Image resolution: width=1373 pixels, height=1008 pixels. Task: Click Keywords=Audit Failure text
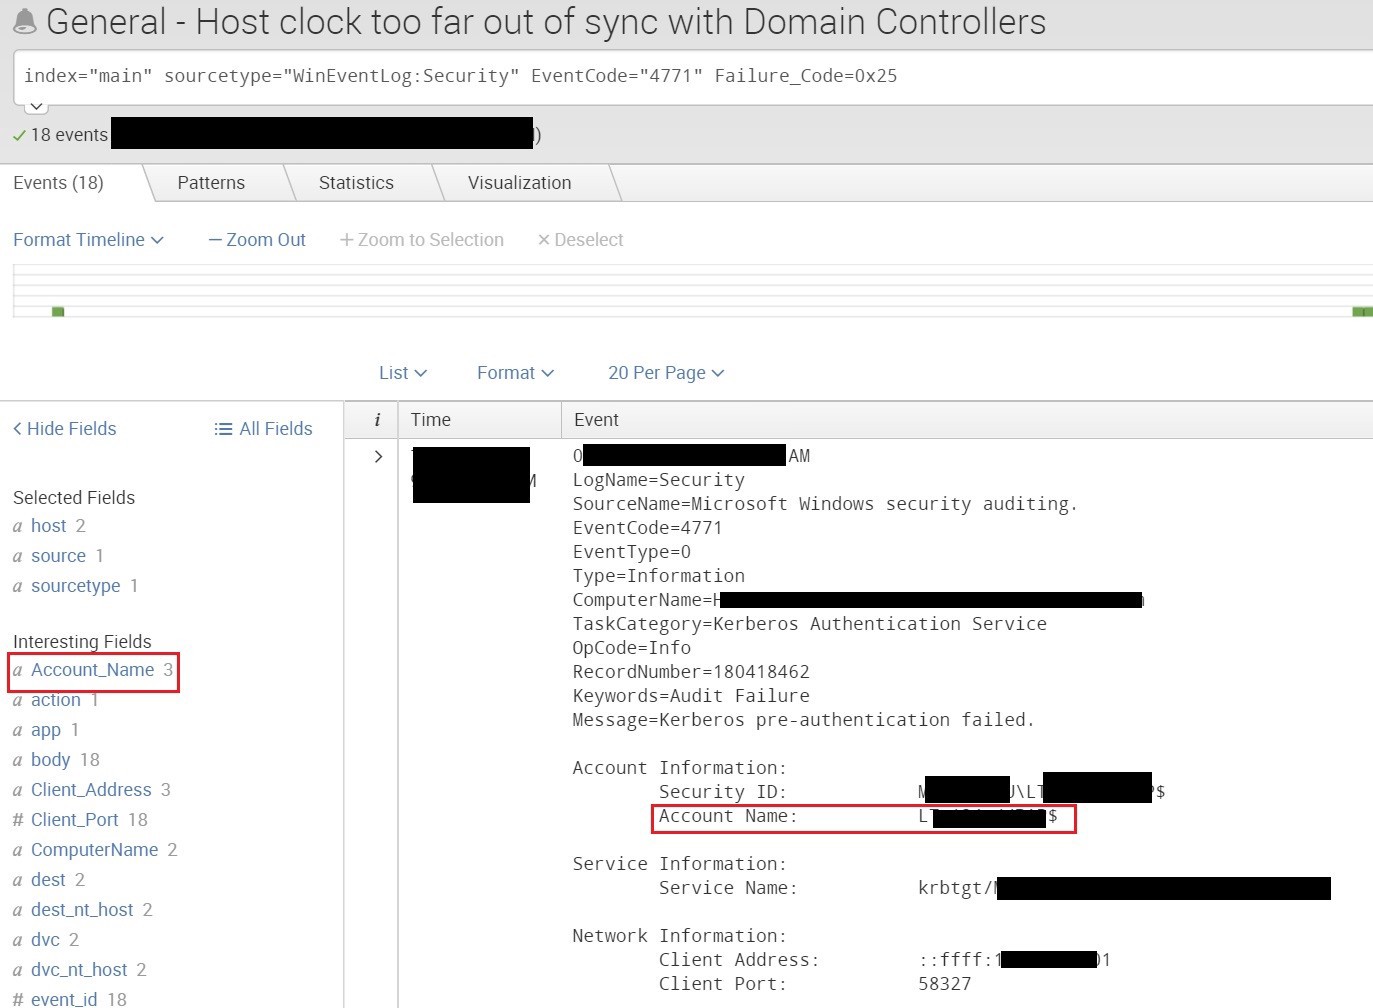click(691, 696)
